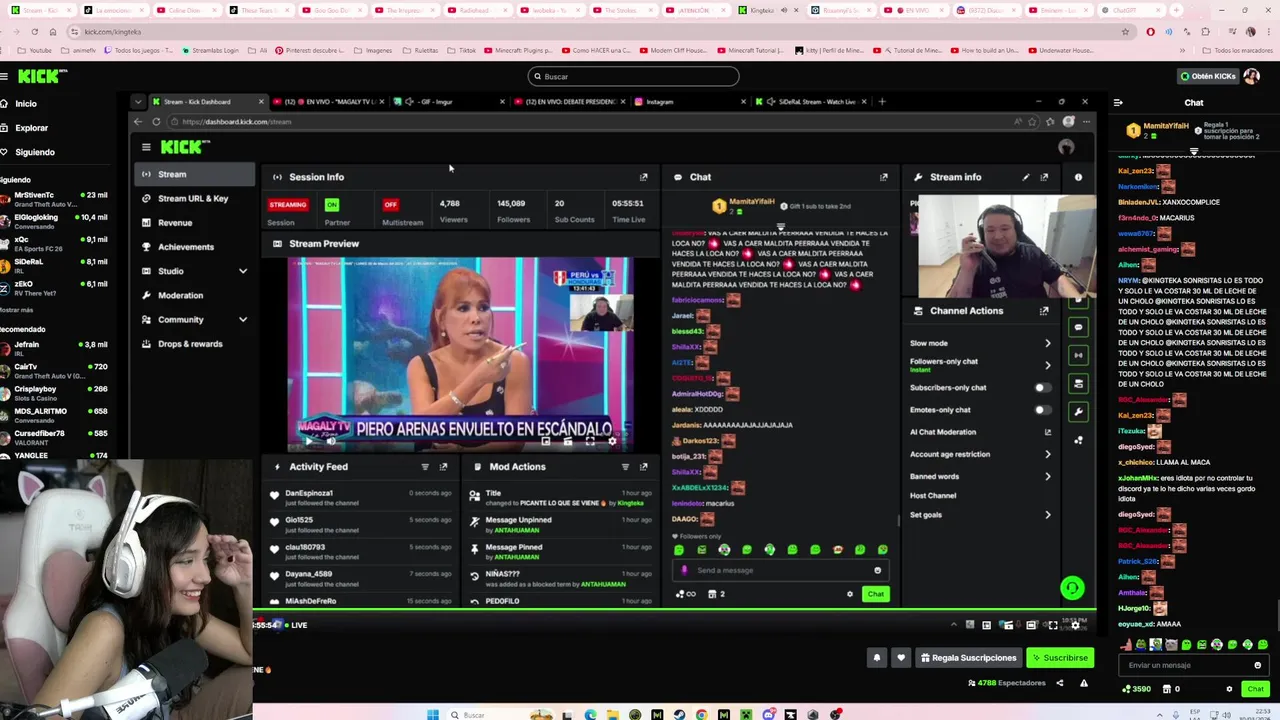Screen dimensions: 1280x720
Task: Share the stream via share icon
Action: 1060,683
